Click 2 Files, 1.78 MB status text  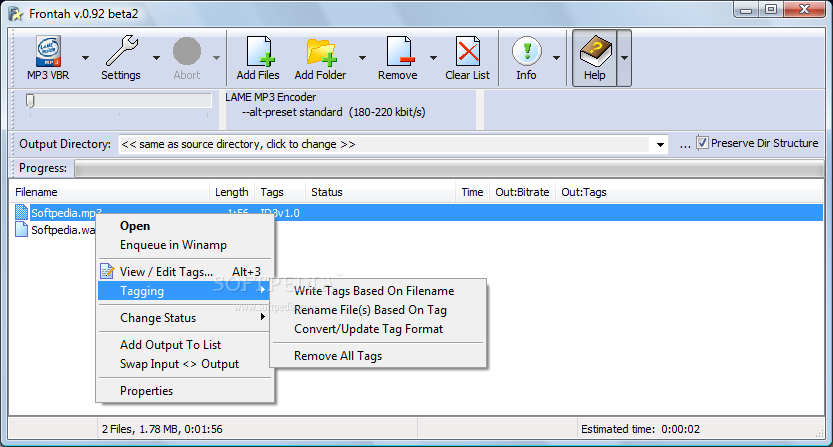[x=162, y=429]
